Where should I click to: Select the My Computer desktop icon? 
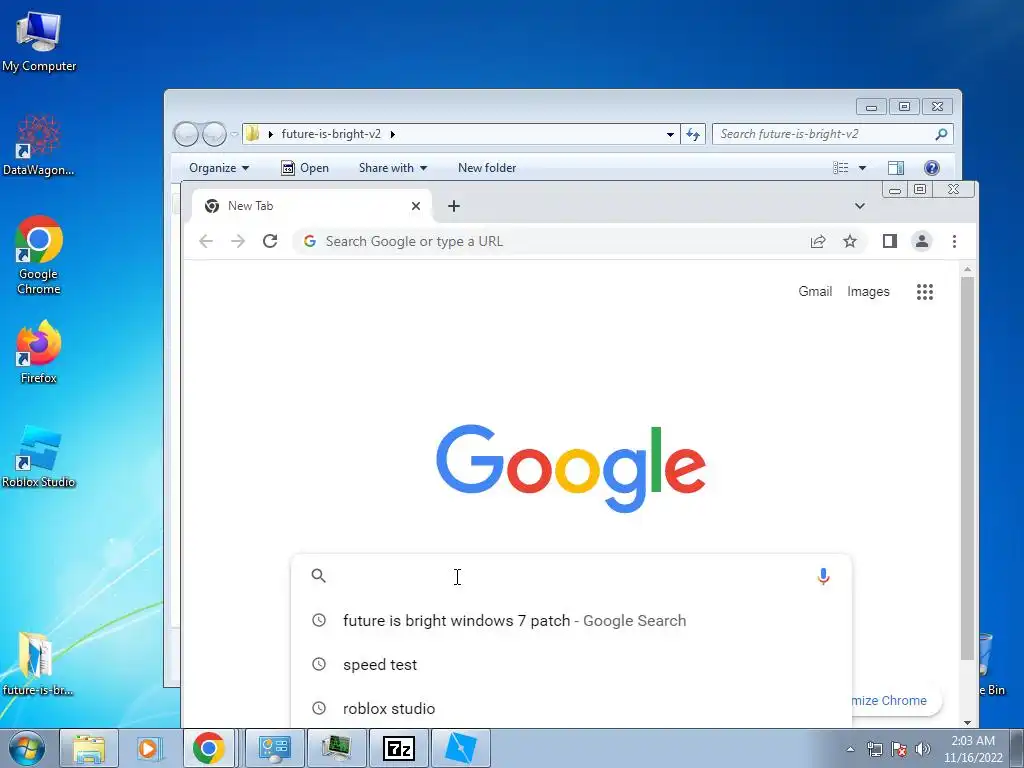[x=39, y=40]
